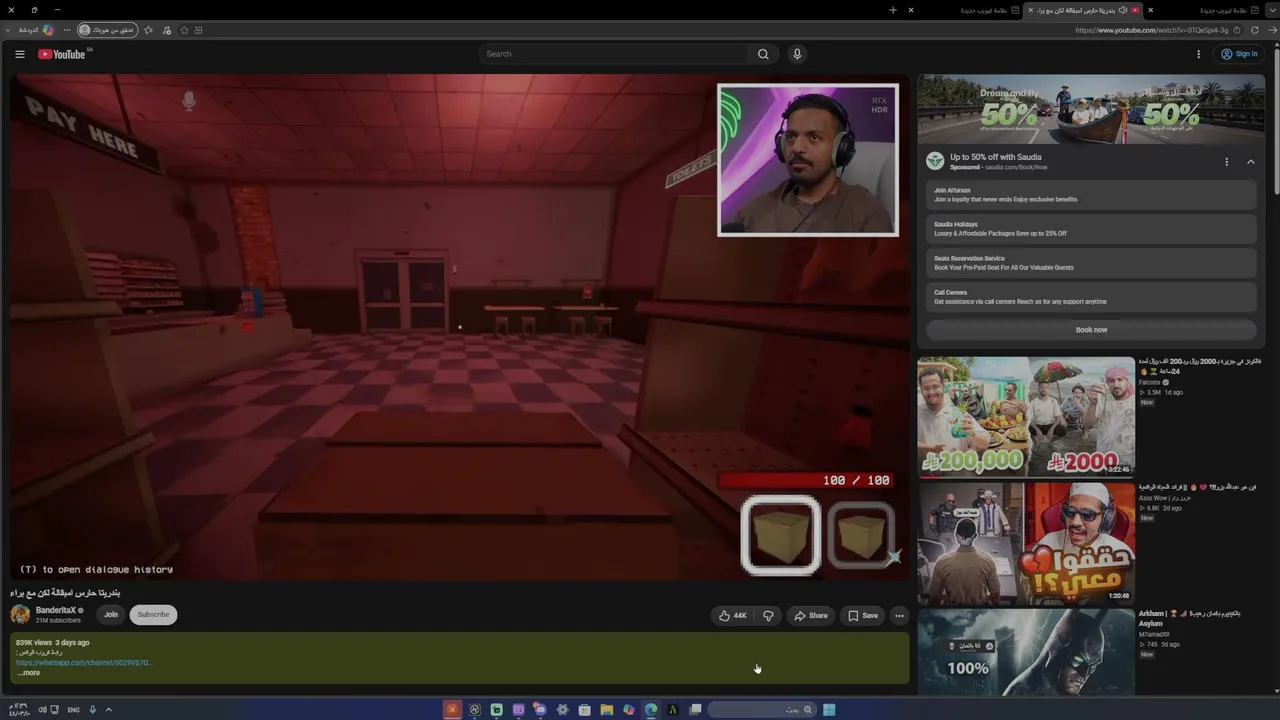Click the search magnifier button
The image size is (1280, 720).
[763, 54]
